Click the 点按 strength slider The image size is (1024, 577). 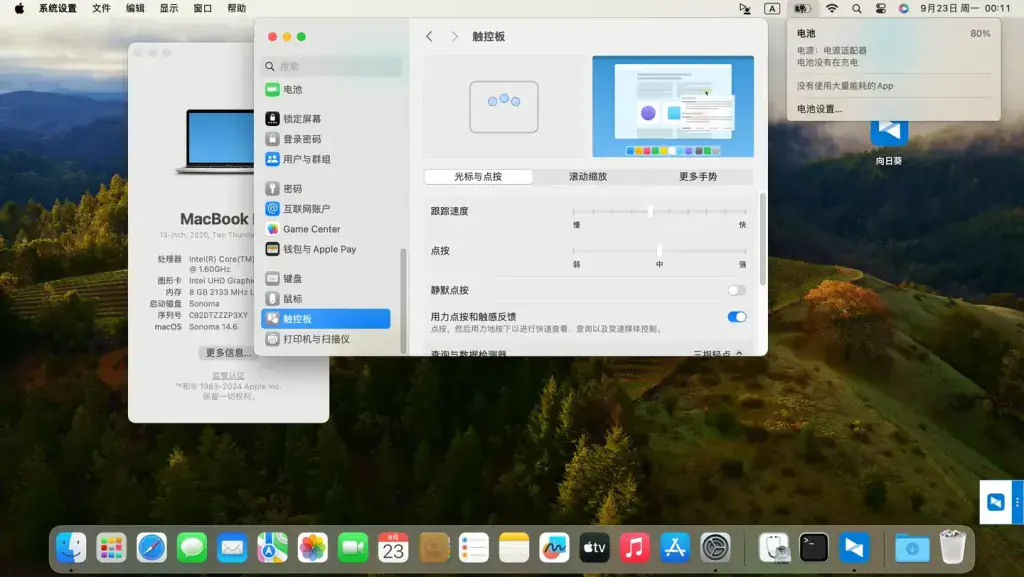point(659,251)
